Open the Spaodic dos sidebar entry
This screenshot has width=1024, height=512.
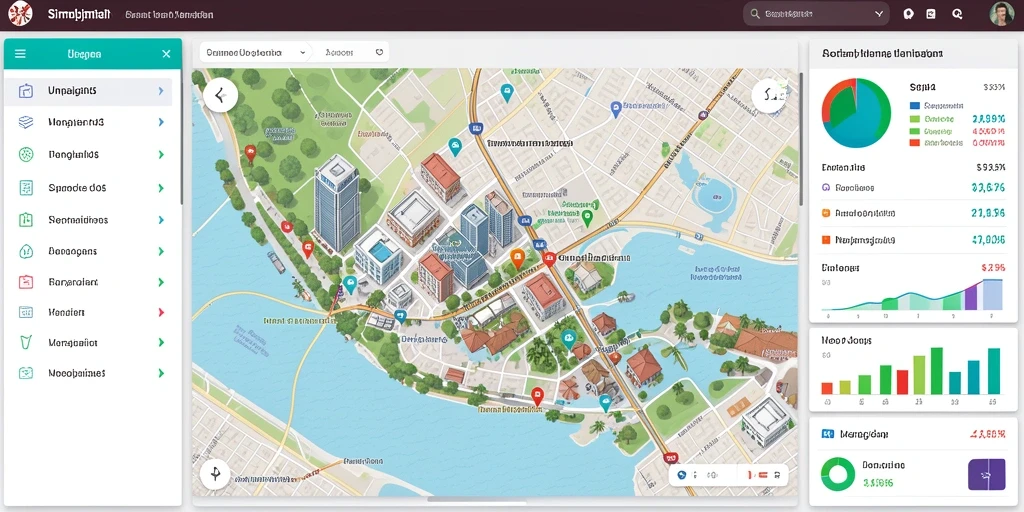click(x=88, y=188)
